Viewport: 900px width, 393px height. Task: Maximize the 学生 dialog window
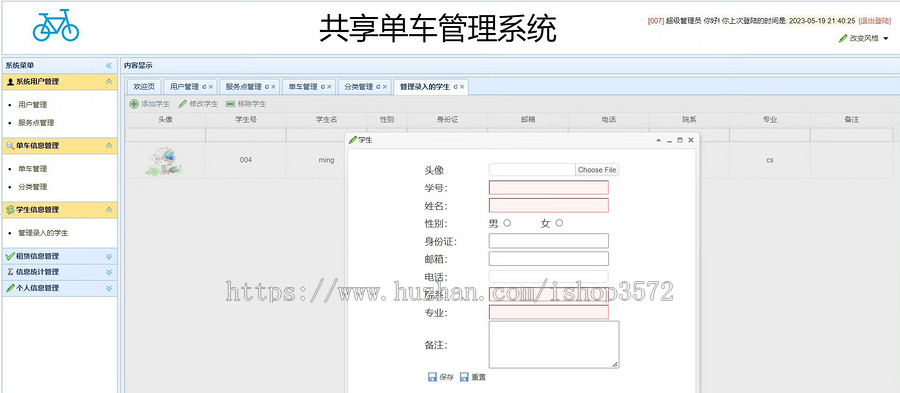680,140
